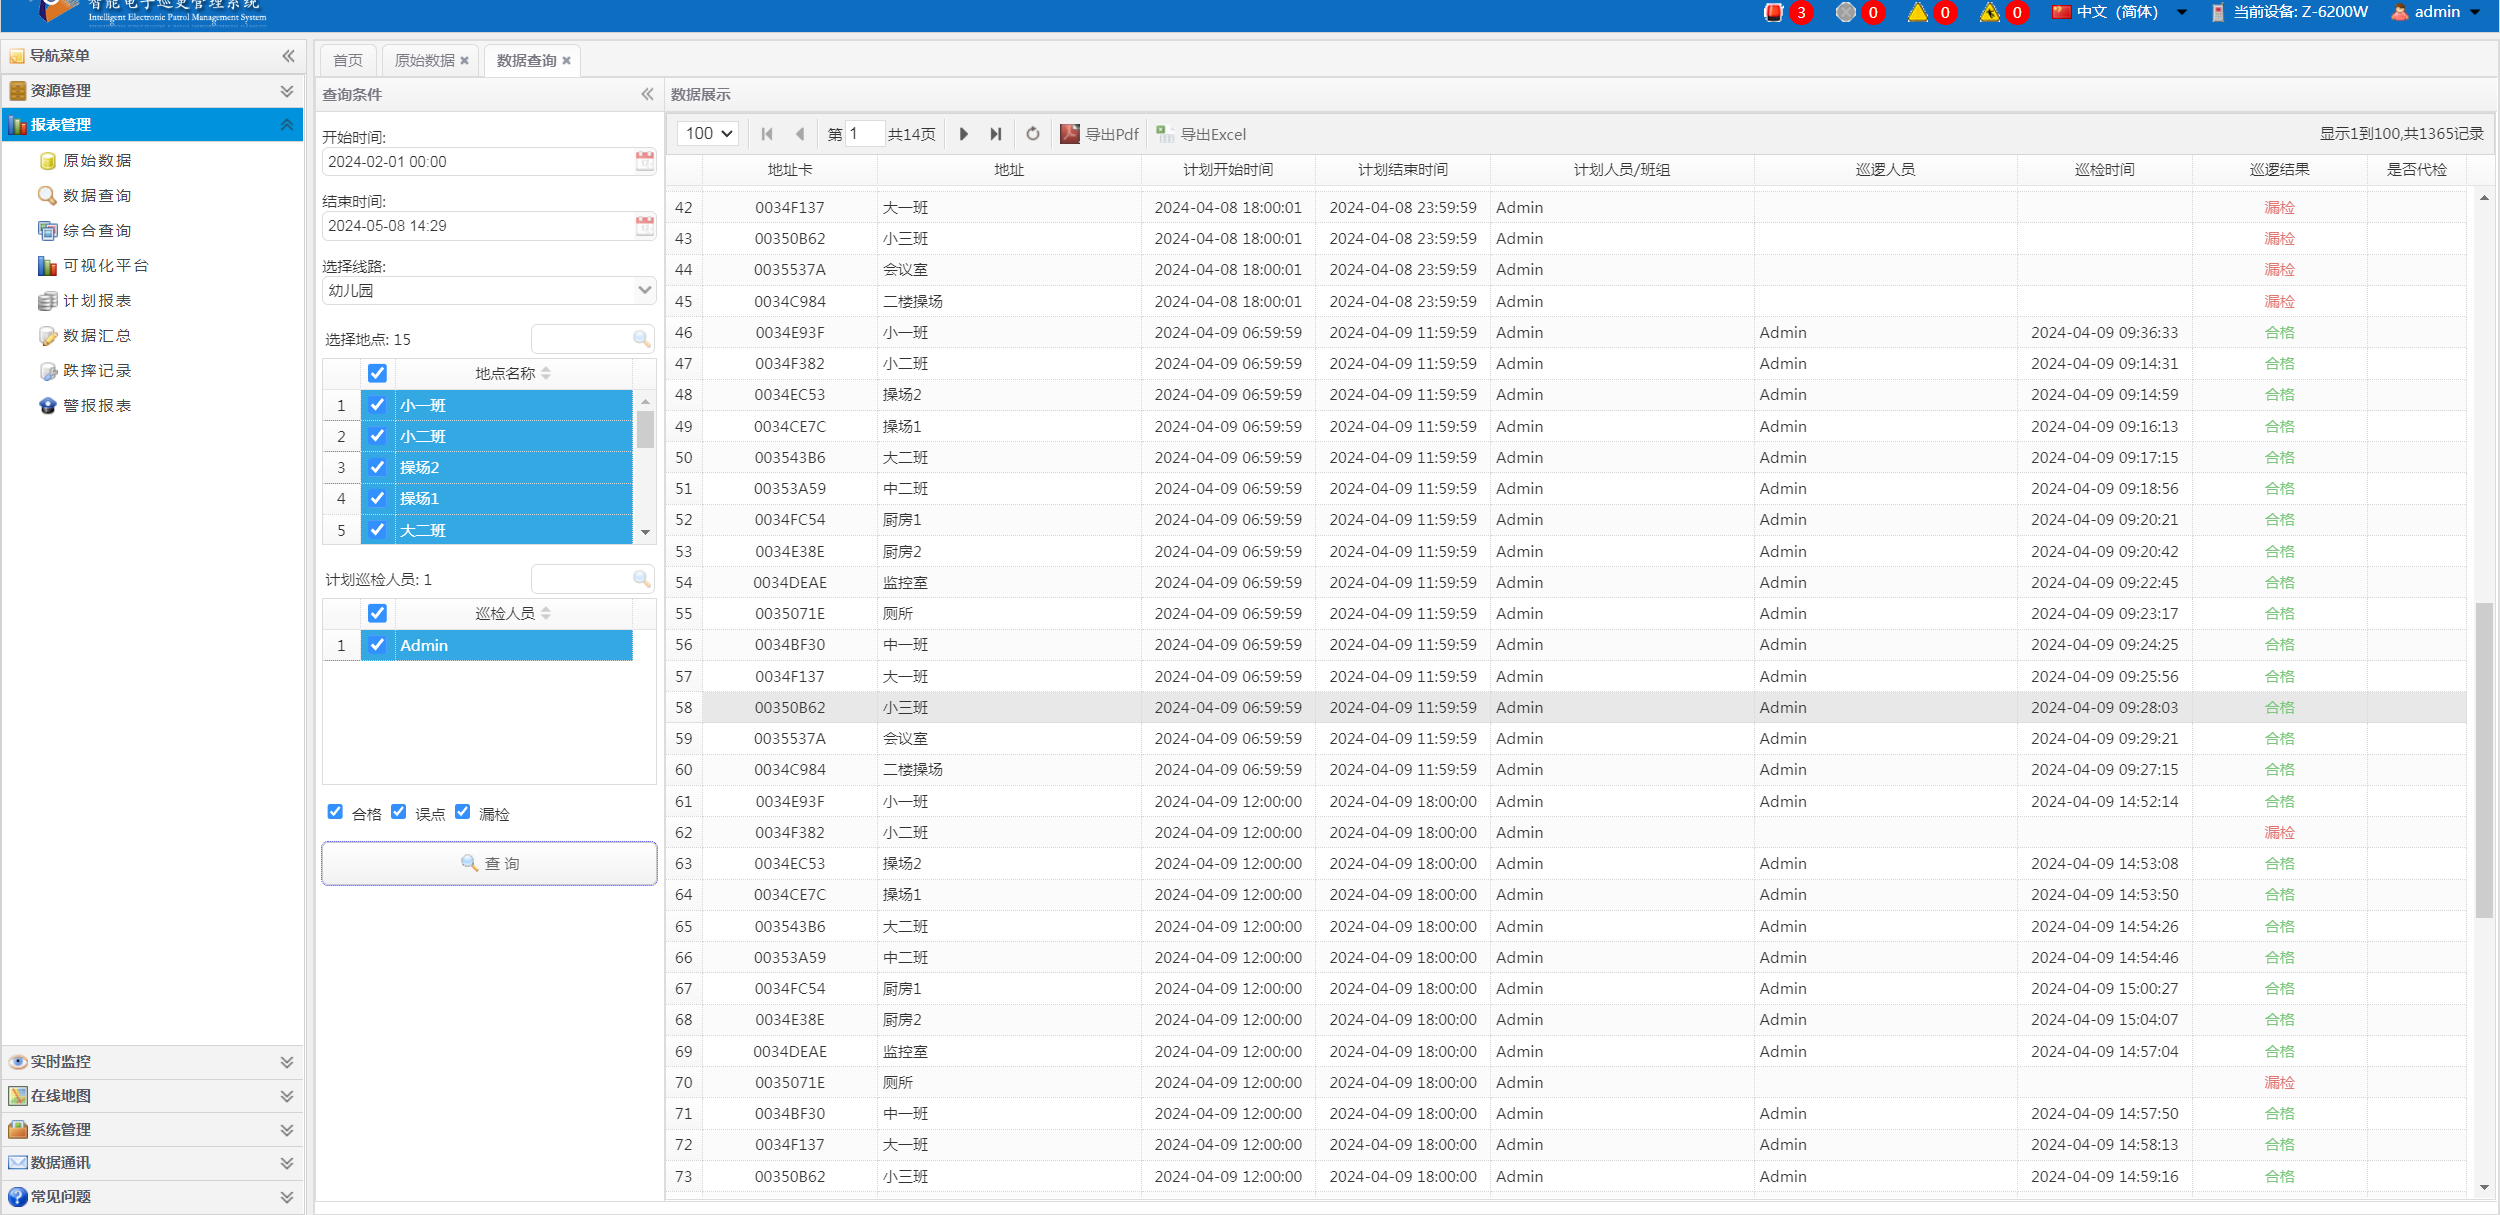Click the page number input field

tap(865, 134)
